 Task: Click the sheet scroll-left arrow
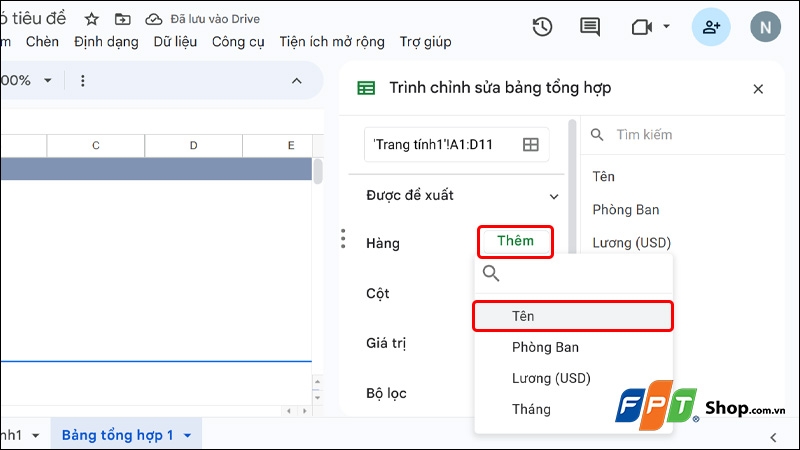pyautogui.click(x=289, y=411)
